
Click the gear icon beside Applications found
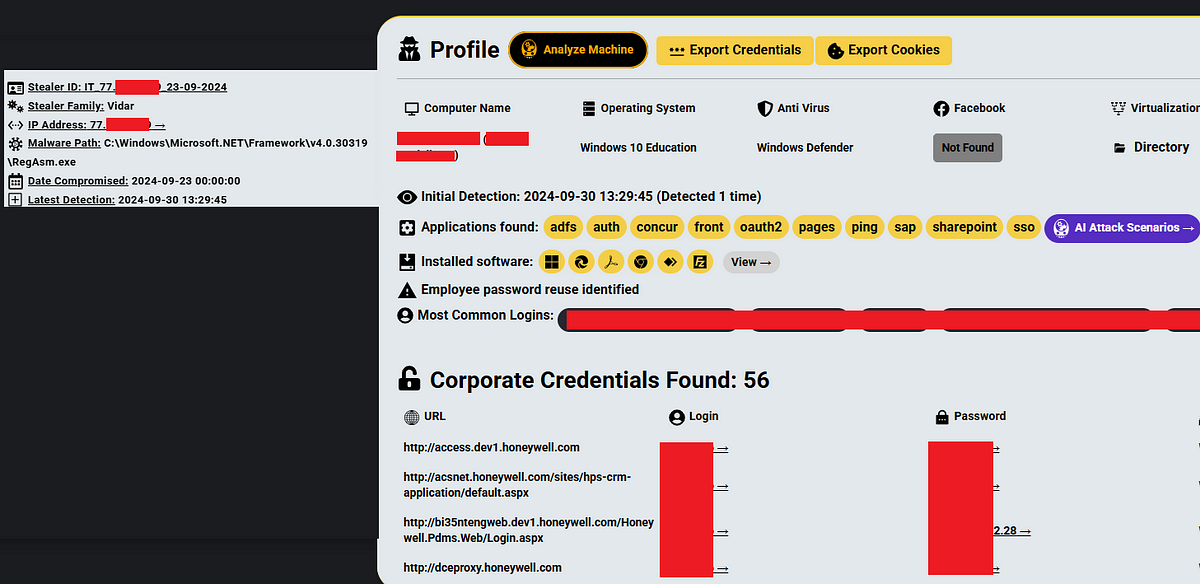tap(407, 227)
